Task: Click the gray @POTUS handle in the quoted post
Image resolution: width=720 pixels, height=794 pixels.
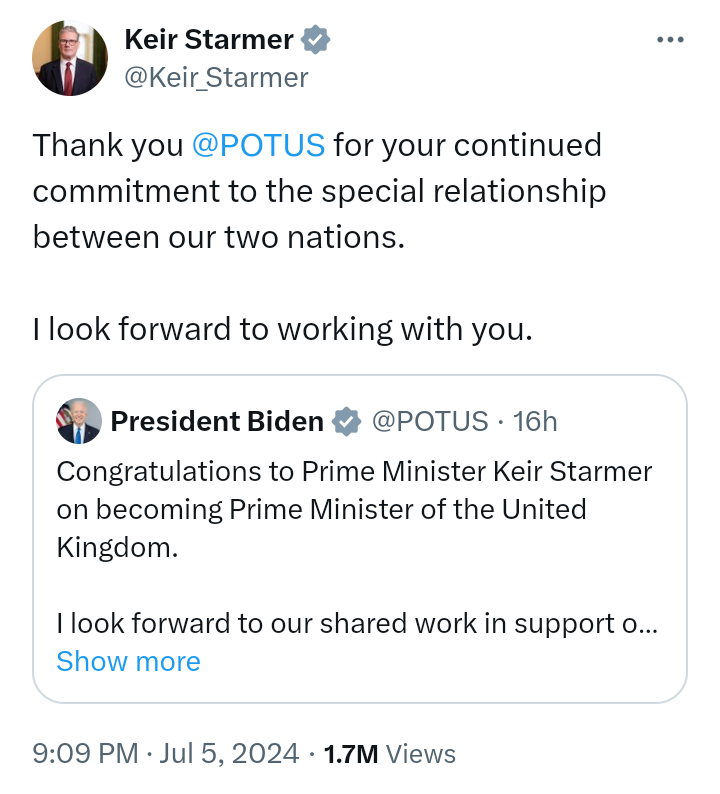Action: coord(430,422)
